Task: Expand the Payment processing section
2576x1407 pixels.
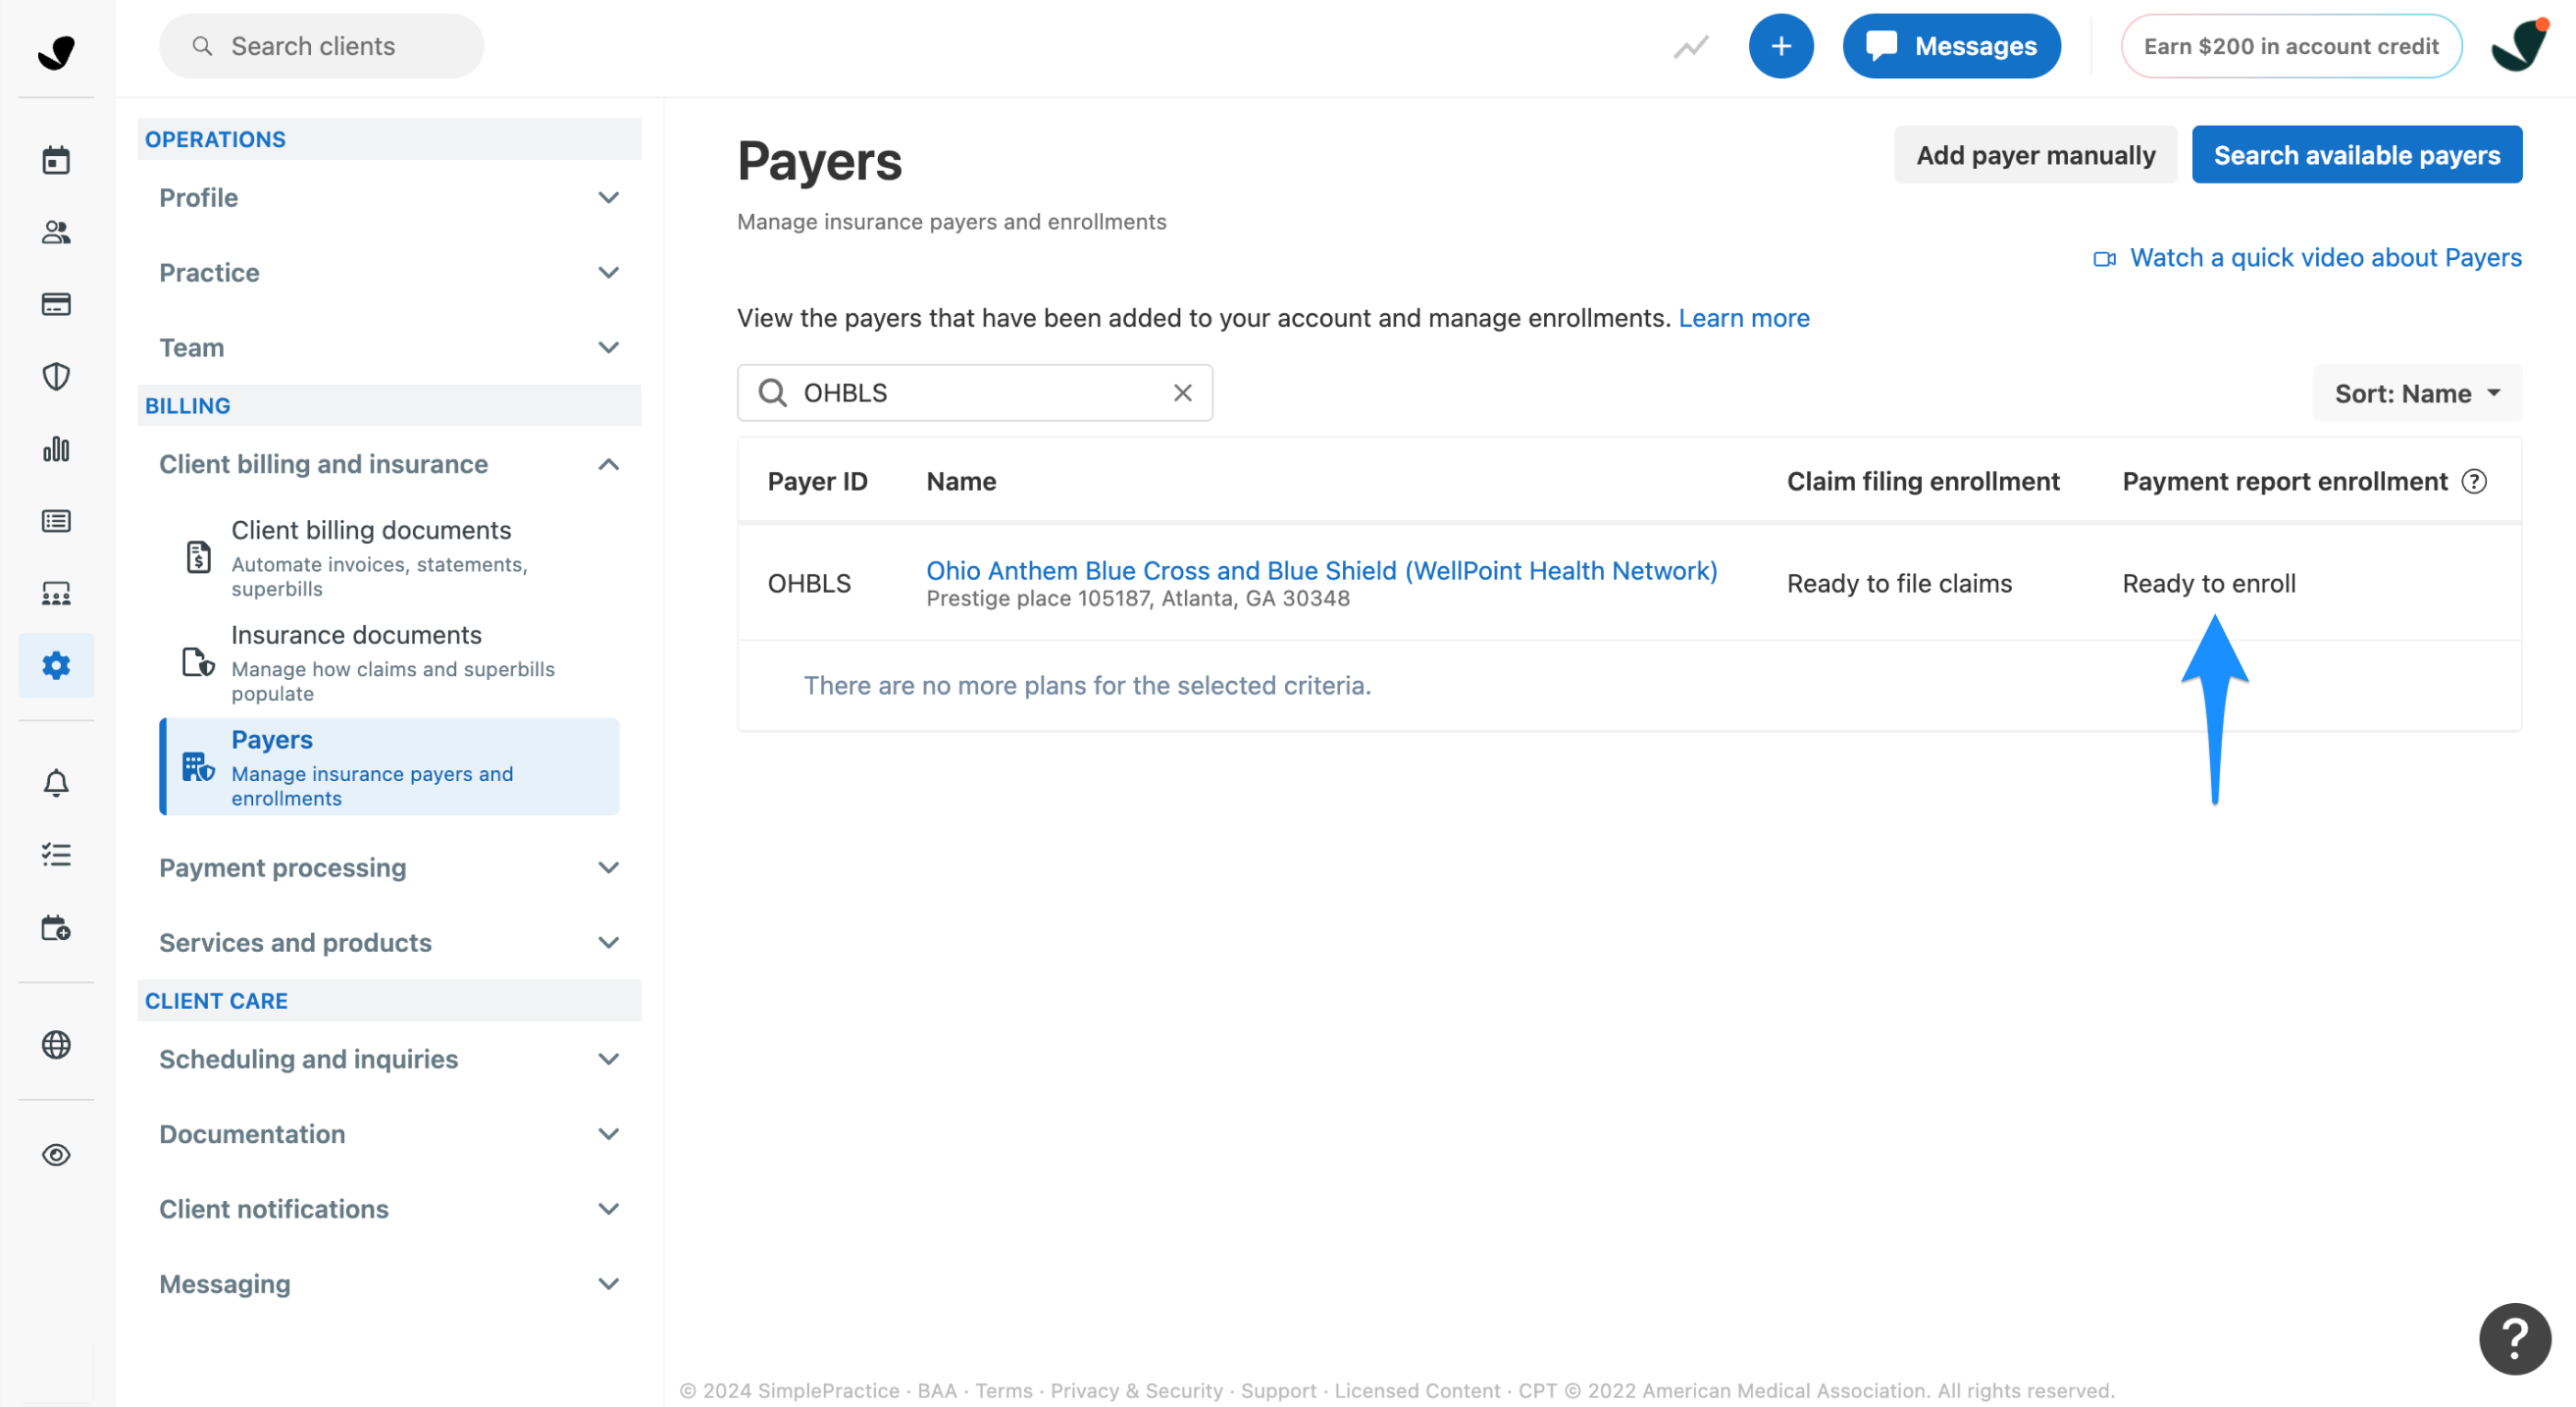Action: [x=389, y=867]
